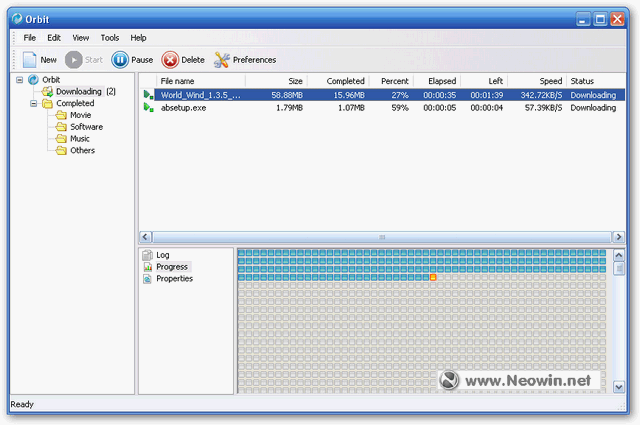Screen dimensions: 640x425
Task: Click progress pane scroll up arrow
Action: click(x=619, y=256)
